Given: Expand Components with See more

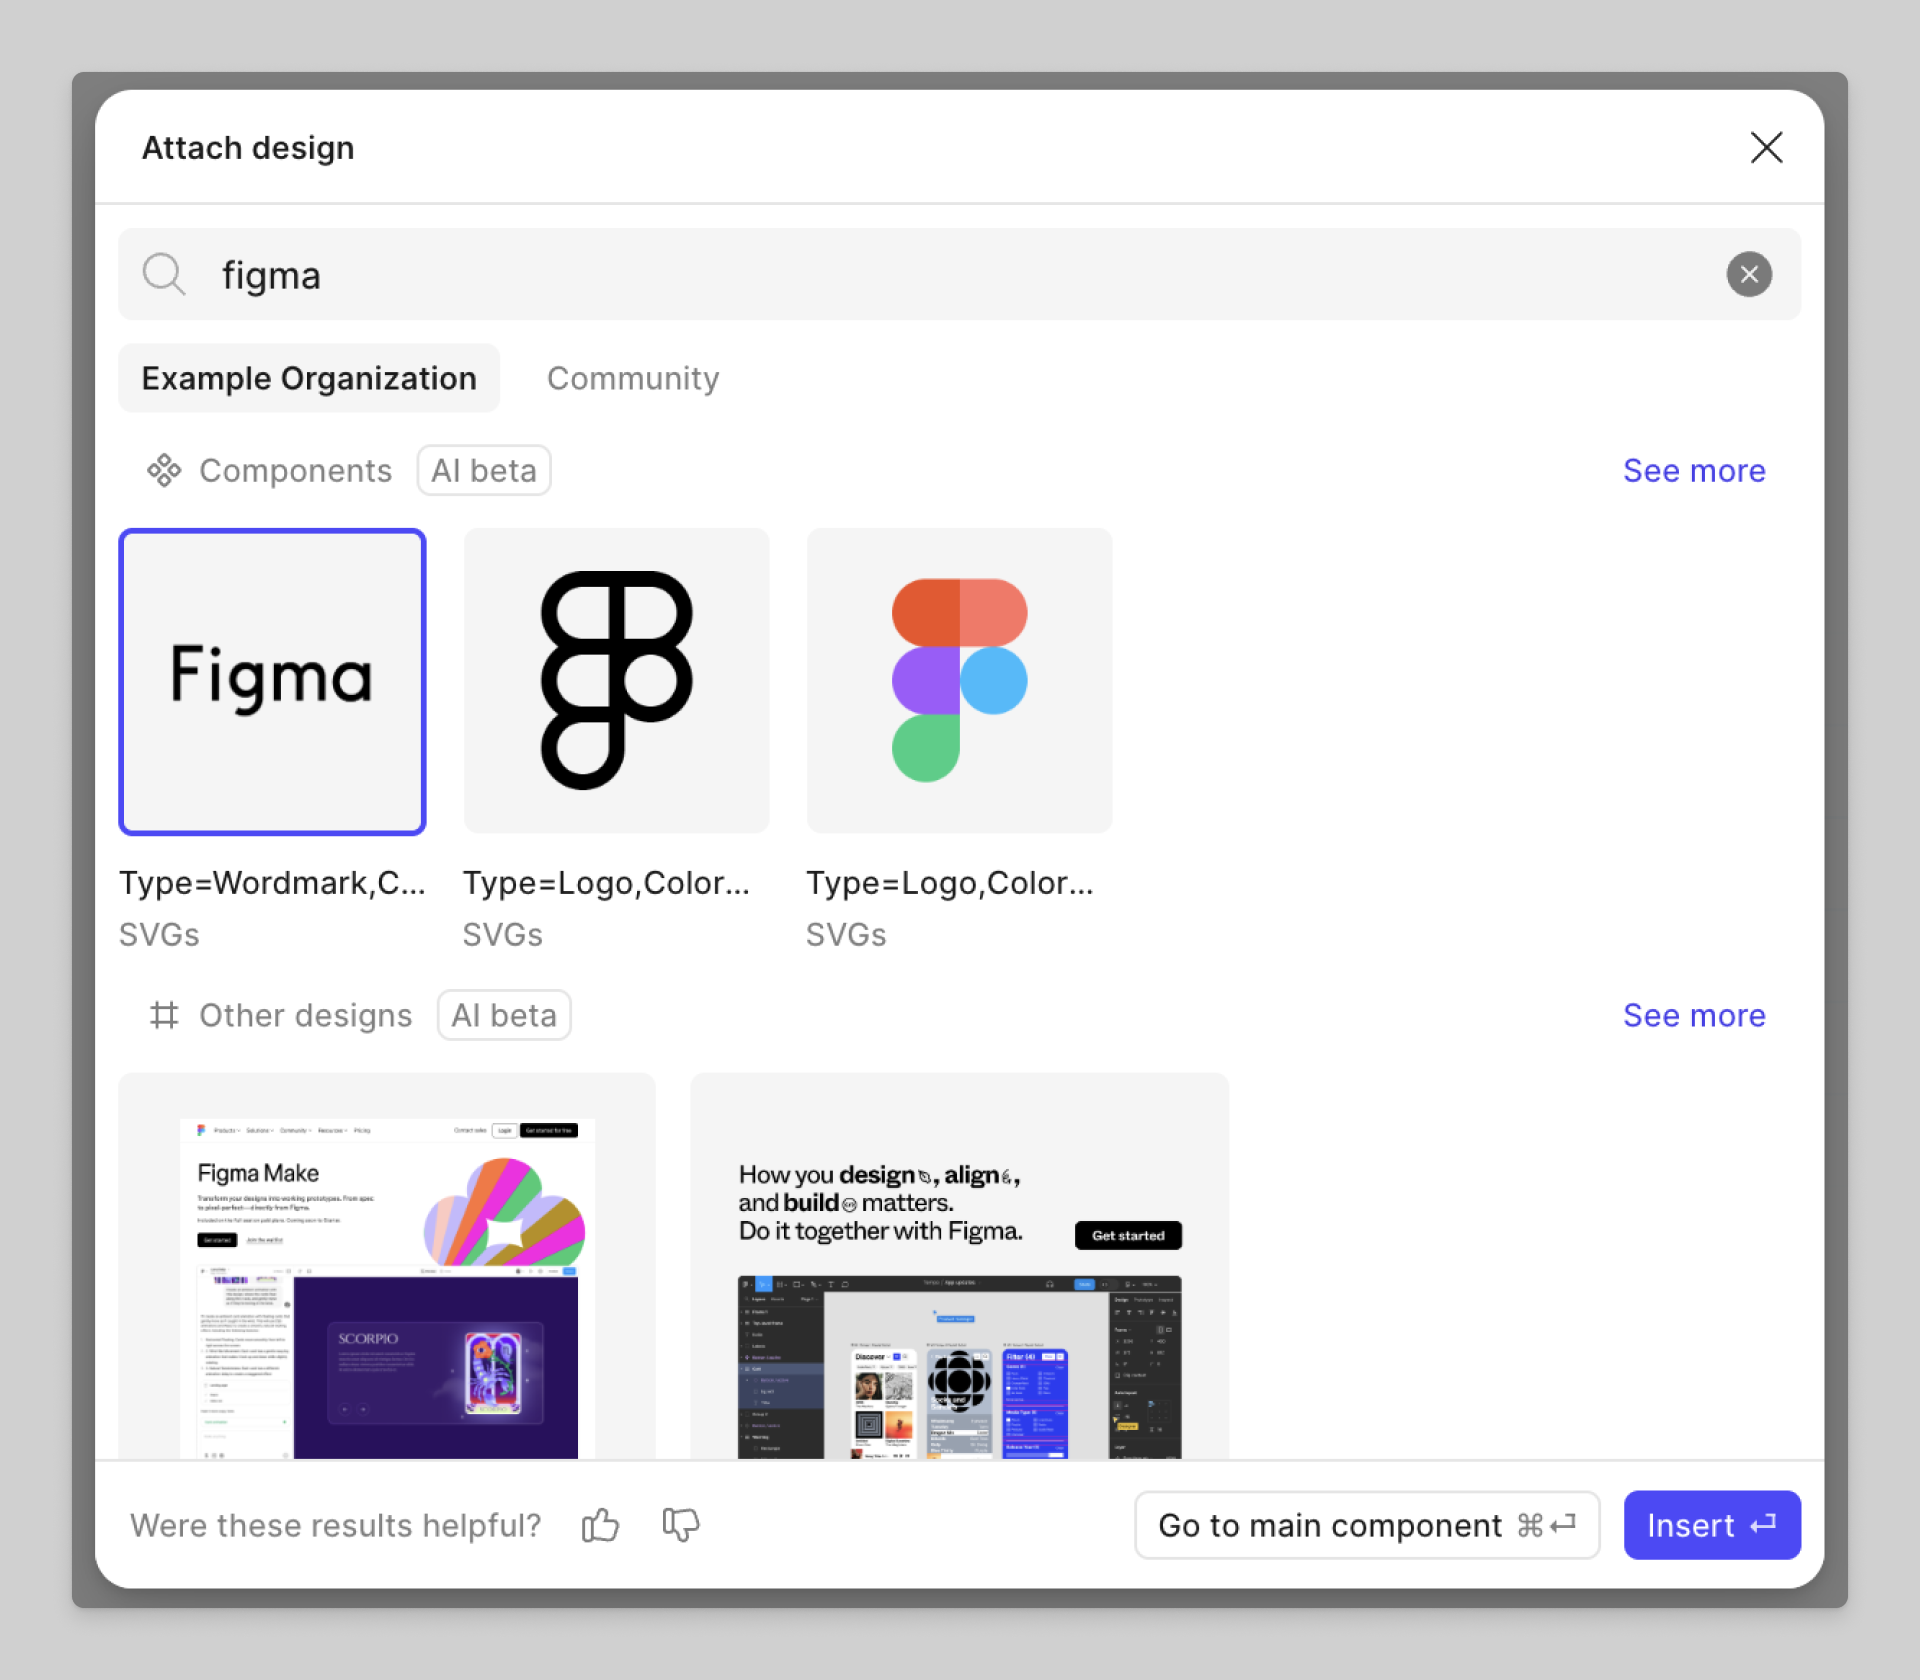Looking at the screenshot, I should click(1693, 470).
